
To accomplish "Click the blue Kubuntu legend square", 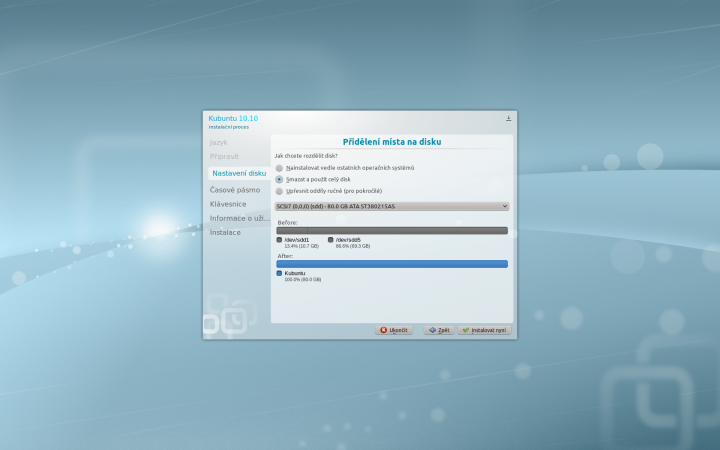I will click(x=279, y=273).
